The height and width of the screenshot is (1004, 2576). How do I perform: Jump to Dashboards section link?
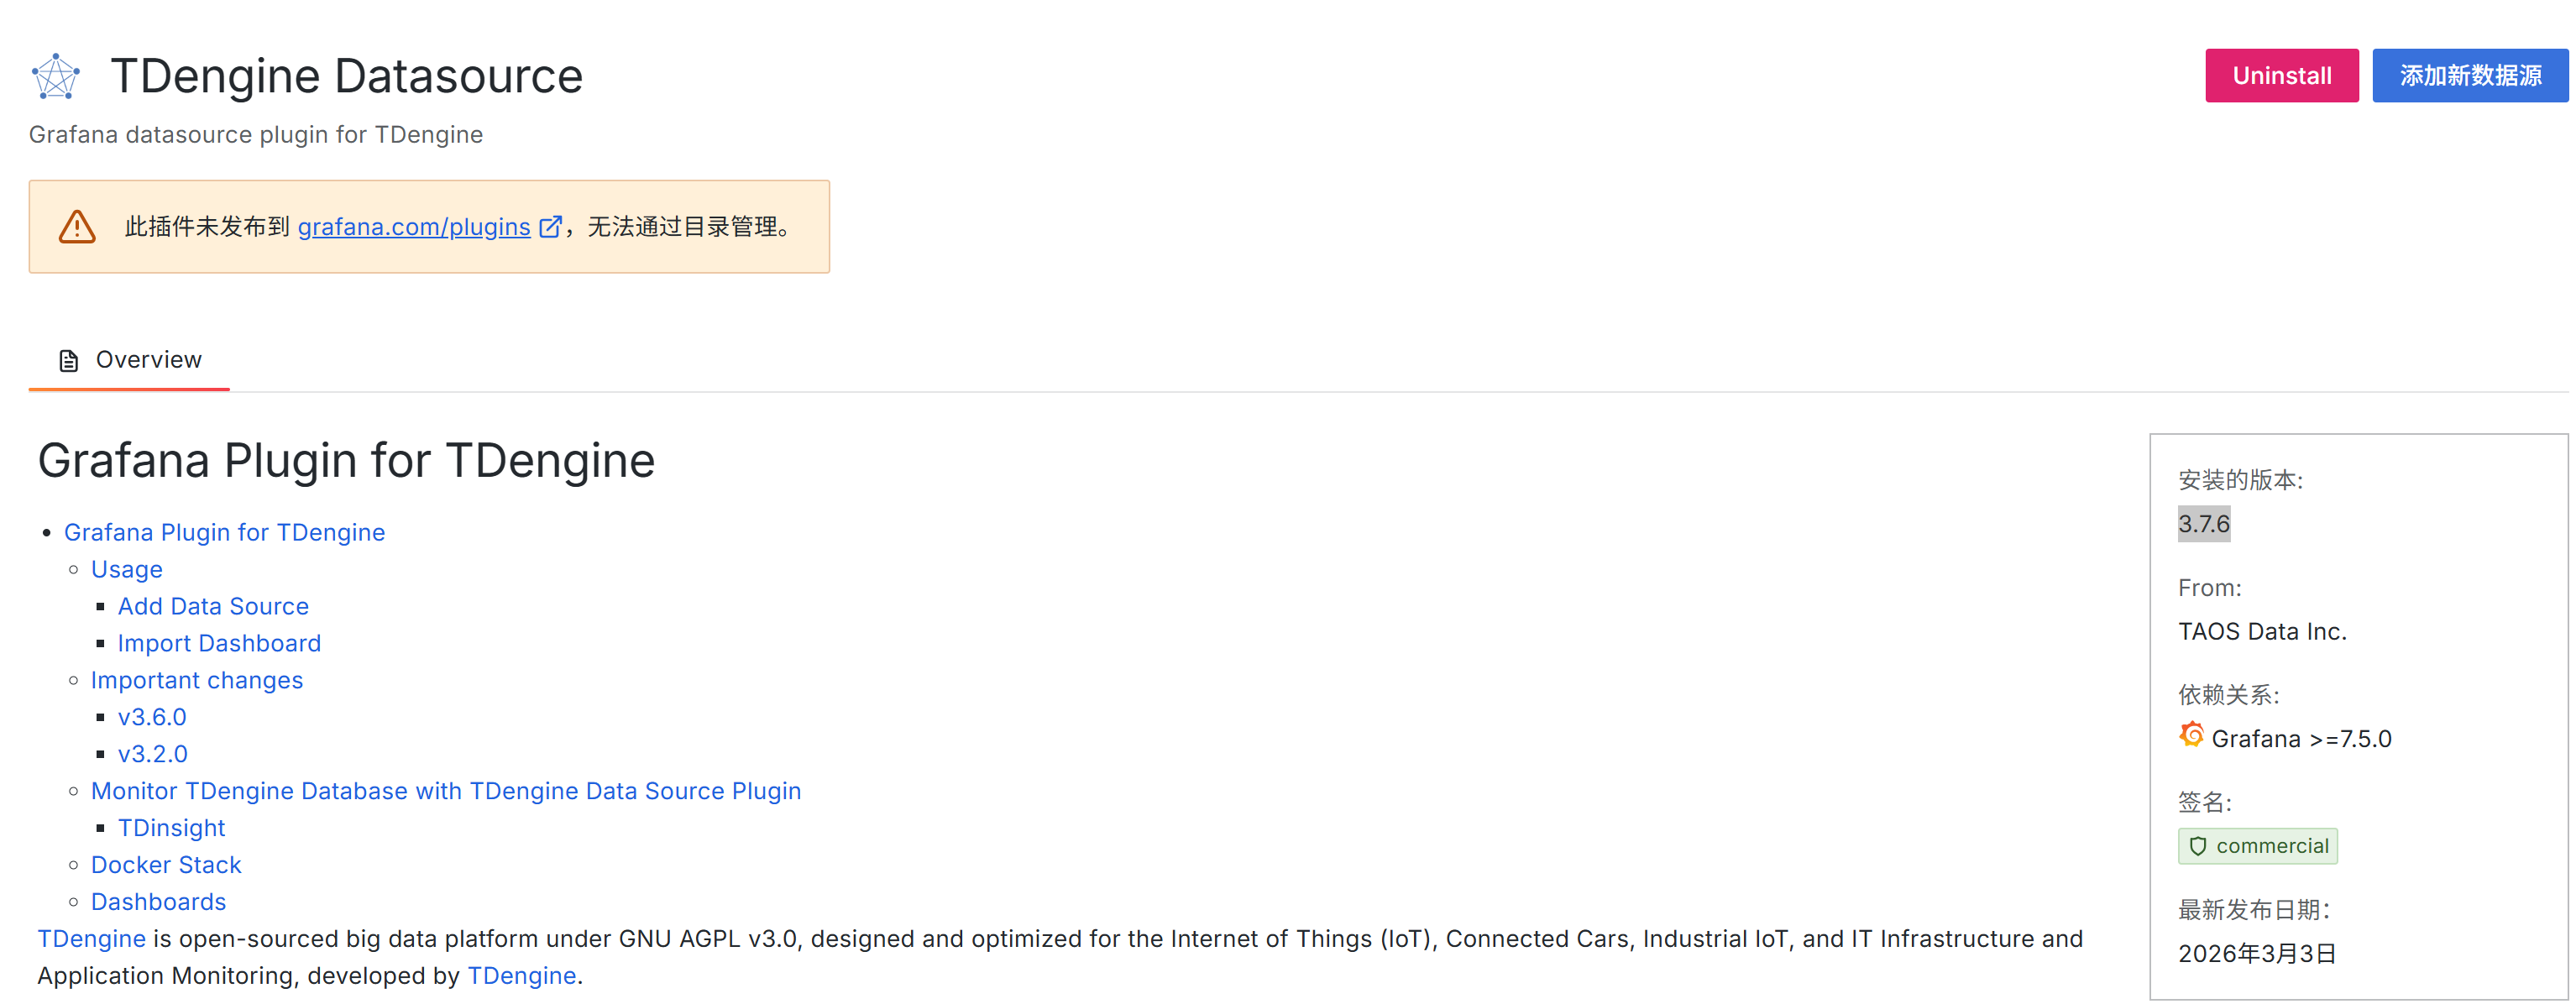tap(158, 902)
